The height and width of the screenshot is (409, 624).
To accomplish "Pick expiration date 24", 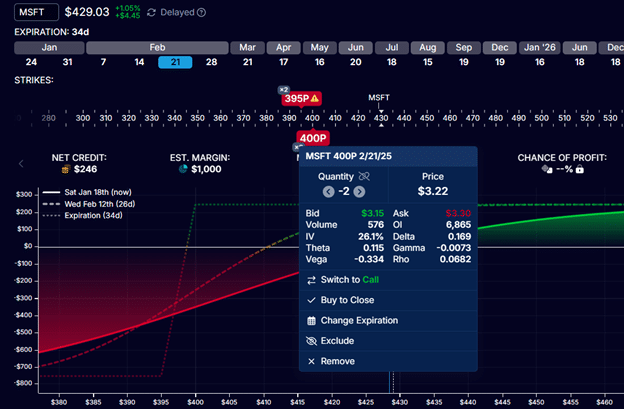I will tap(31, 62).
